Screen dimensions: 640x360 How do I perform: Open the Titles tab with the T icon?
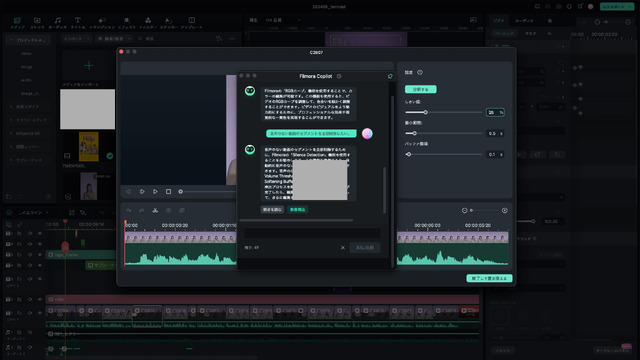point(78,23)
